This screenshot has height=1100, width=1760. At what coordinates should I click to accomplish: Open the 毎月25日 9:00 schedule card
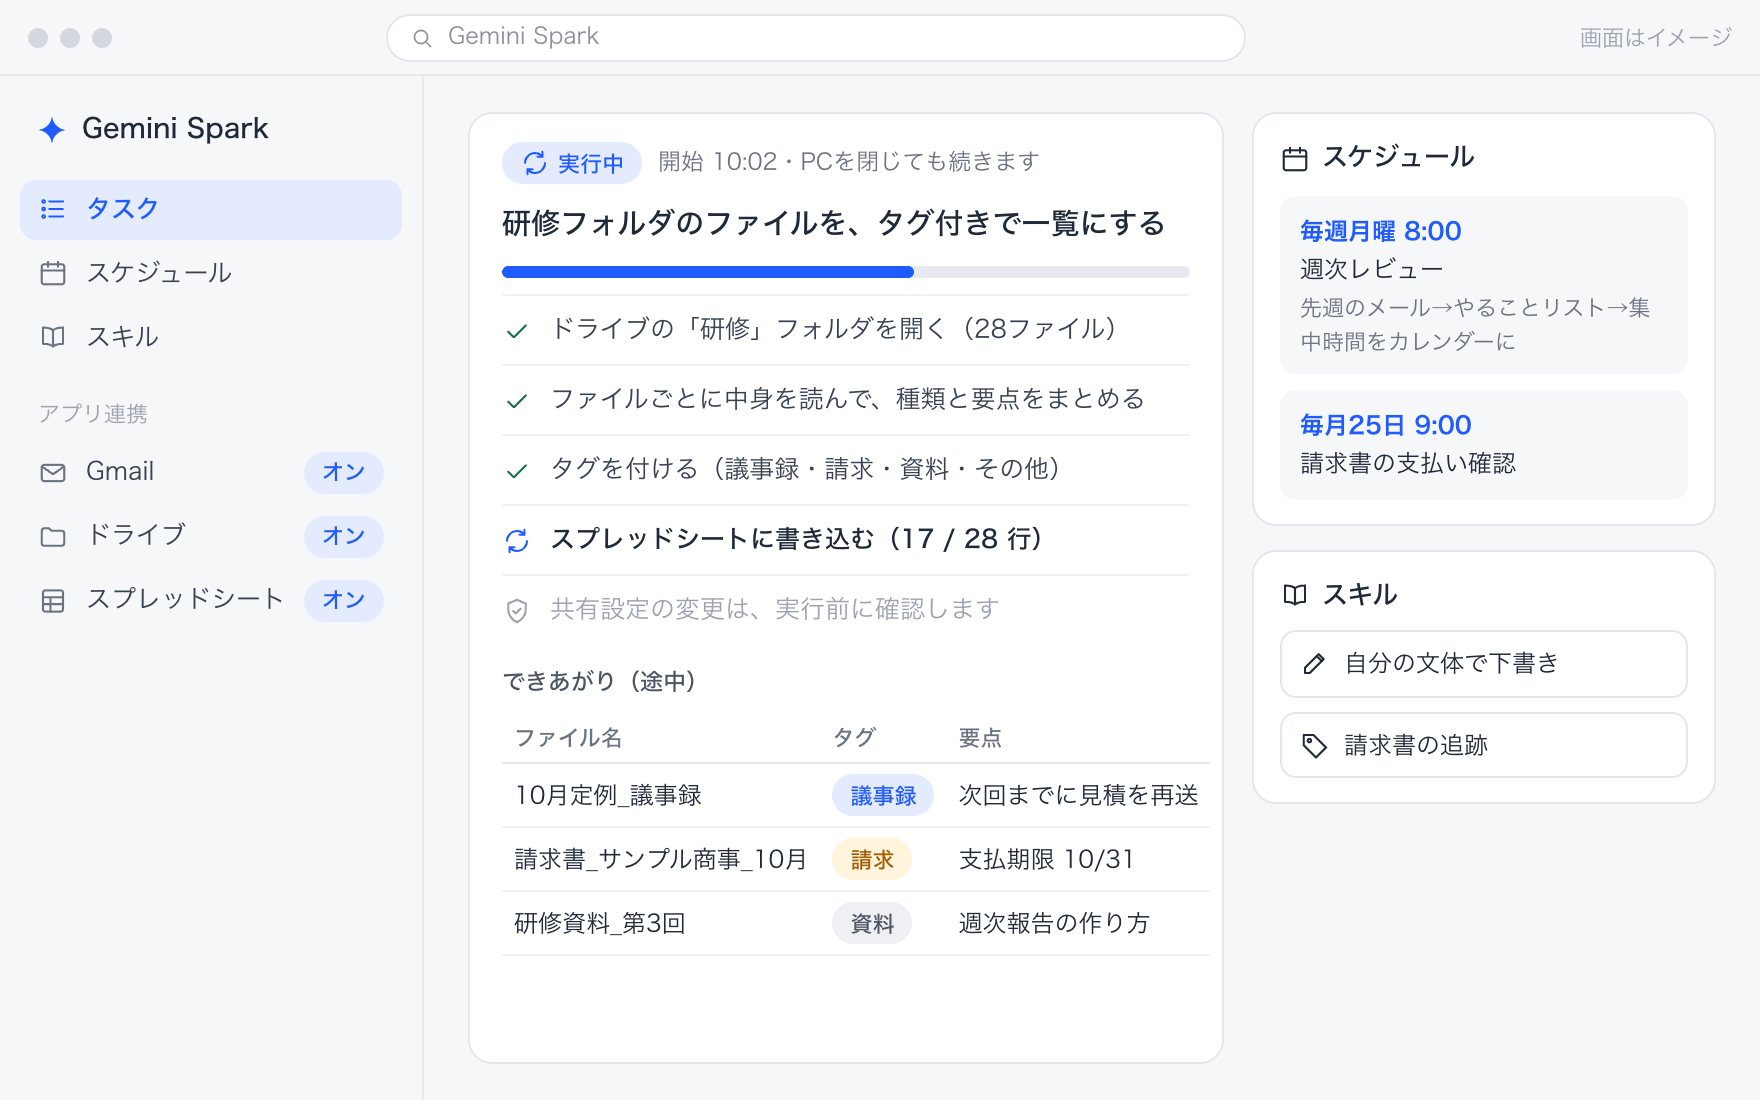click(1484, 445)
